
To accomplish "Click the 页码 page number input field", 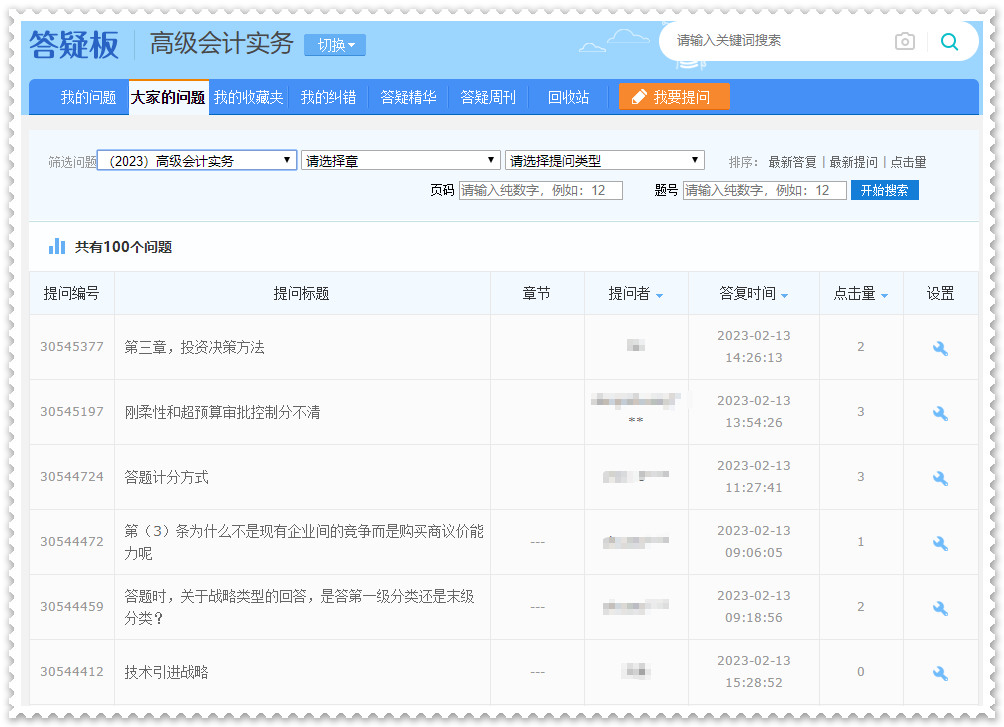I will [x=539, y=190].
